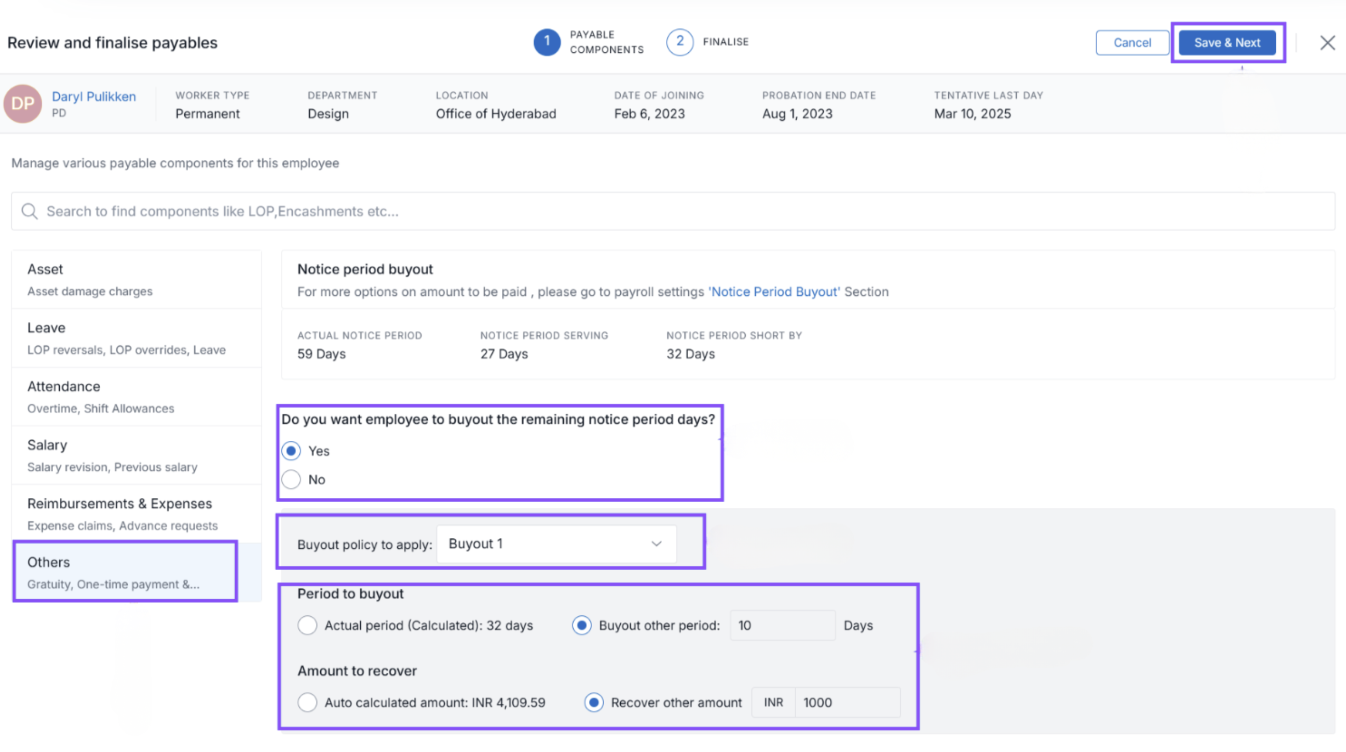Select Recover other amount option
Screen dimensions: 1346x752
point(594,703)
